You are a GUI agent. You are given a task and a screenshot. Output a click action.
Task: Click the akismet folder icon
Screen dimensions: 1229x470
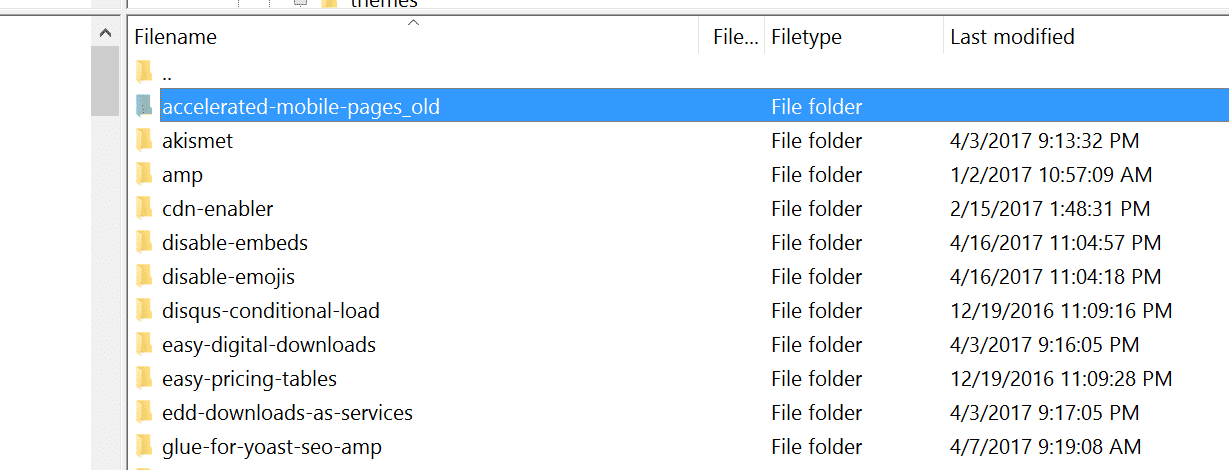144,141
